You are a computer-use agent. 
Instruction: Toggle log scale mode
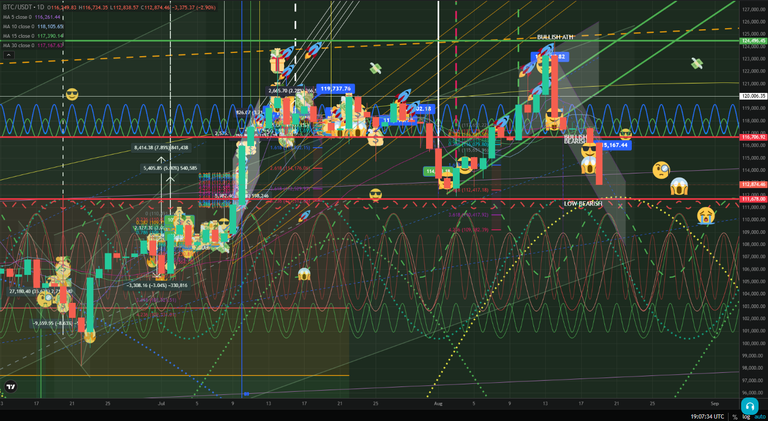tap(746, 417)
